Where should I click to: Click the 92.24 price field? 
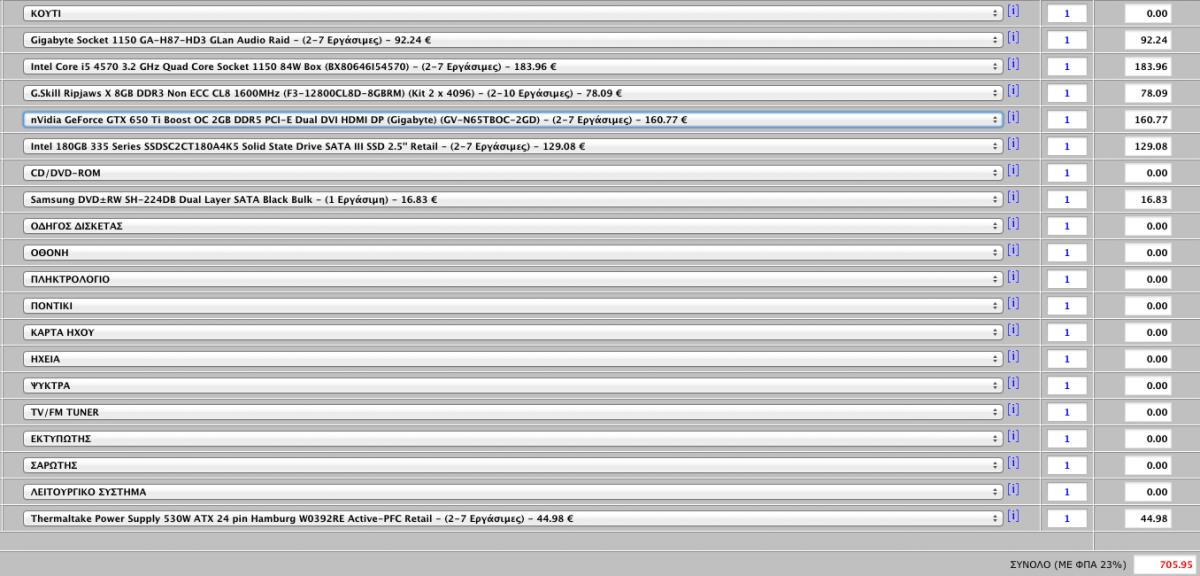pyautogui.click(x=1148, y=40)
